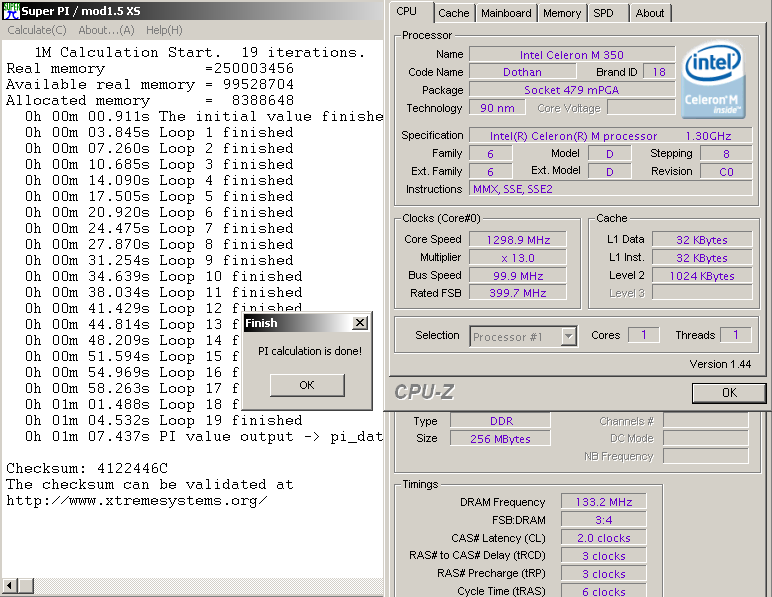The height and width of the screenshot is (597, 772).
Task: Click the Code Name field Dothan
Action: coord(522,72)
